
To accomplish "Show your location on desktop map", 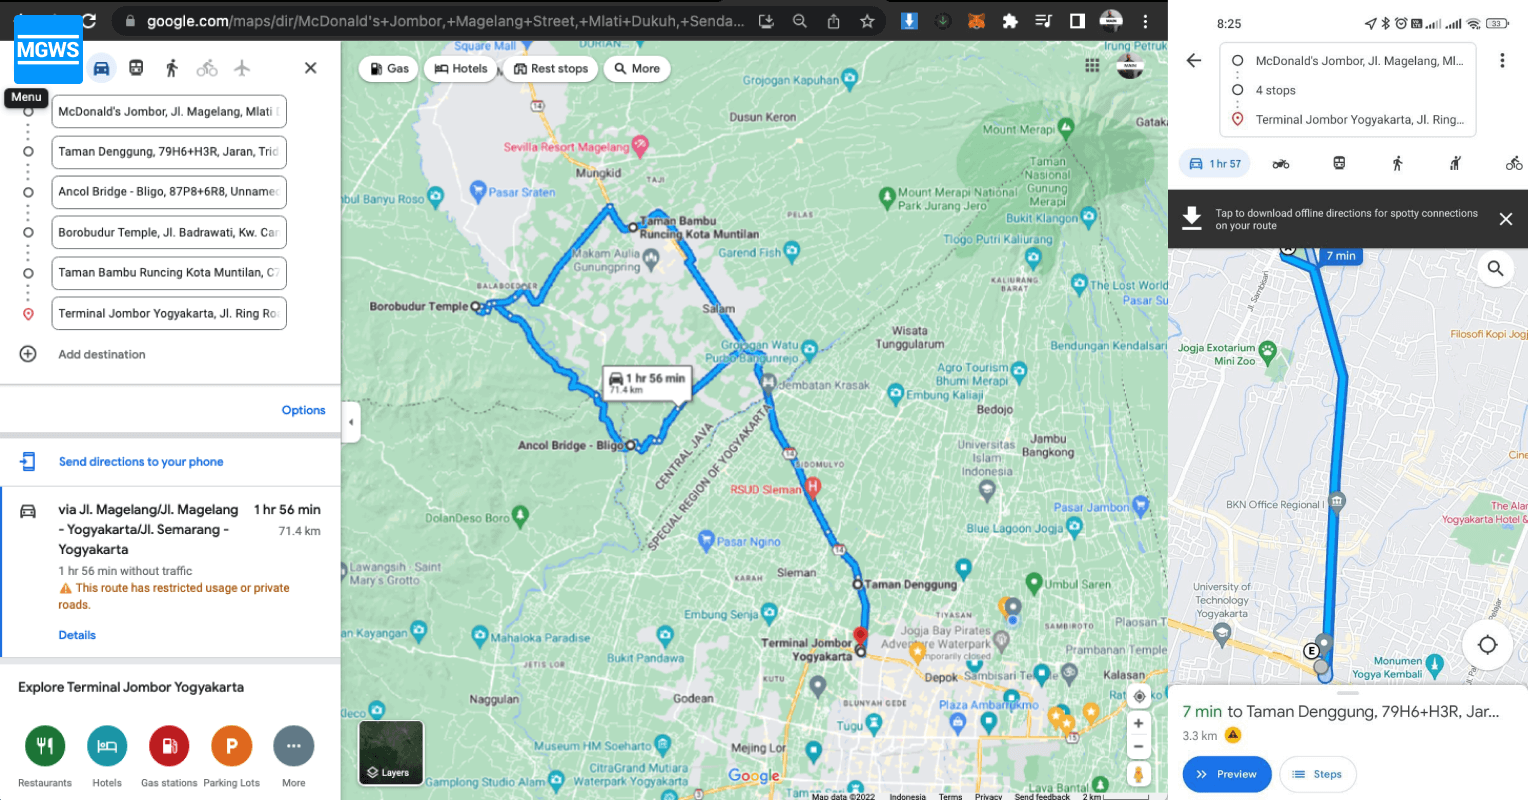I will [1139, 696].
